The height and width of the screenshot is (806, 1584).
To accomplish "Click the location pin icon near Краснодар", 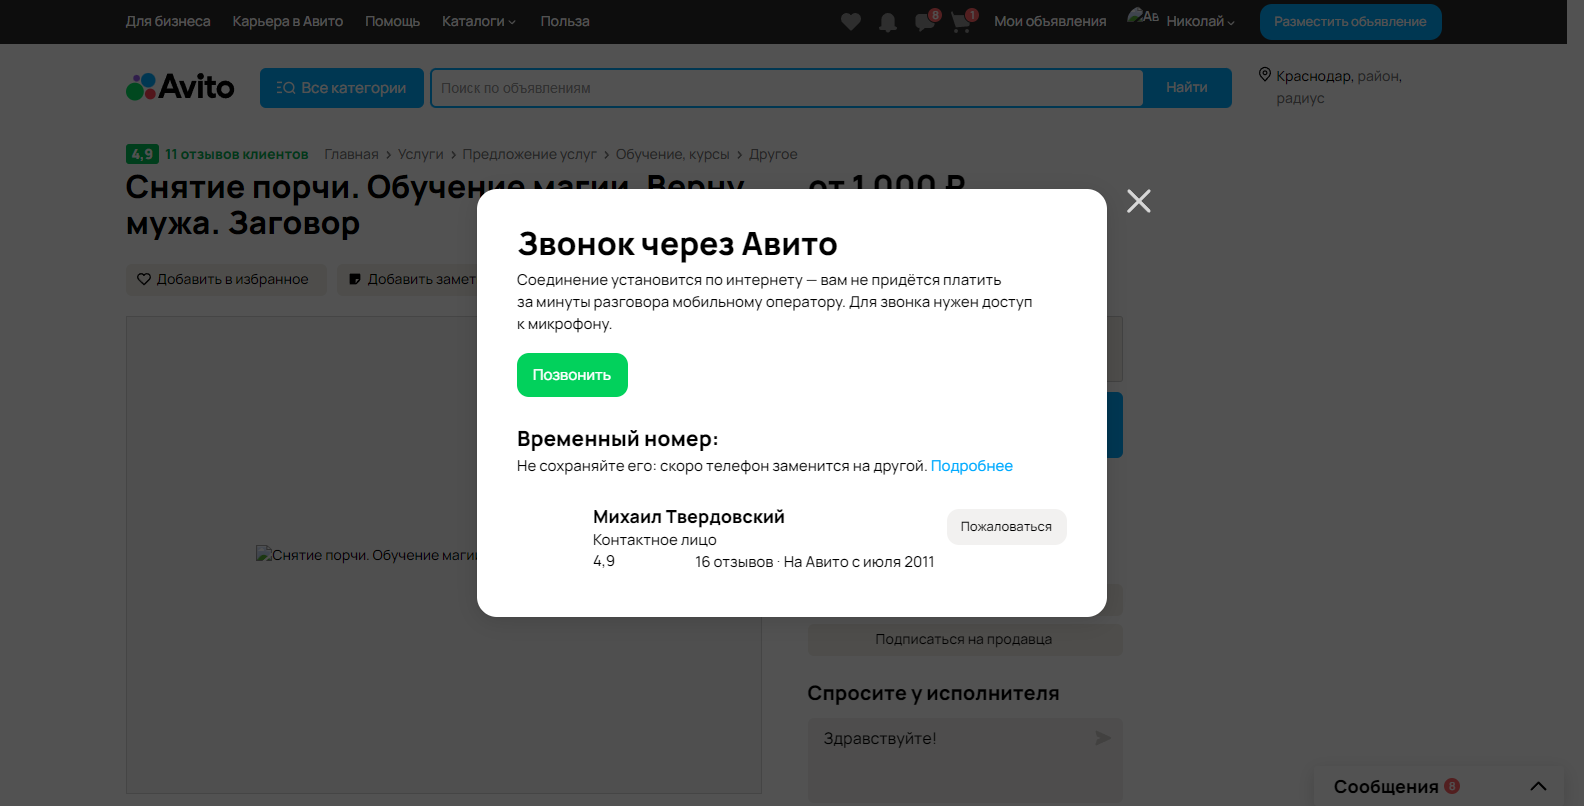I will (x=1265, y=75).
